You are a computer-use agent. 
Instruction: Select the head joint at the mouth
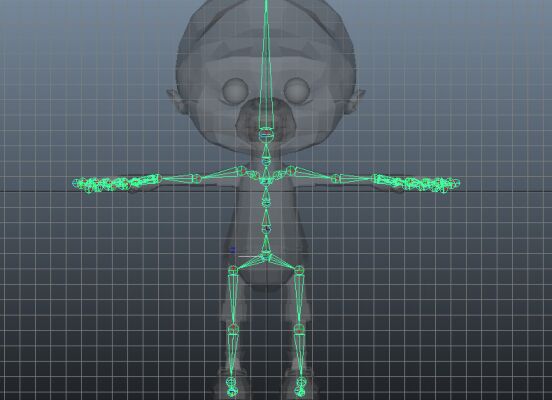pyautogui.click(x=266, y=134)
